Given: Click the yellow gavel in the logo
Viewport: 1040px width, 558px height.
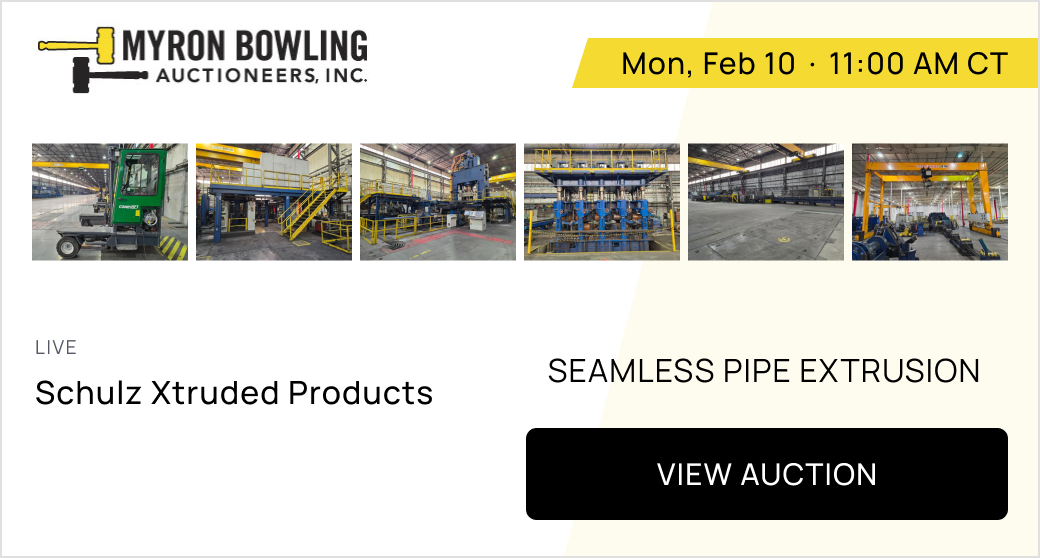Looking at the screenshot, I should 78,45.
